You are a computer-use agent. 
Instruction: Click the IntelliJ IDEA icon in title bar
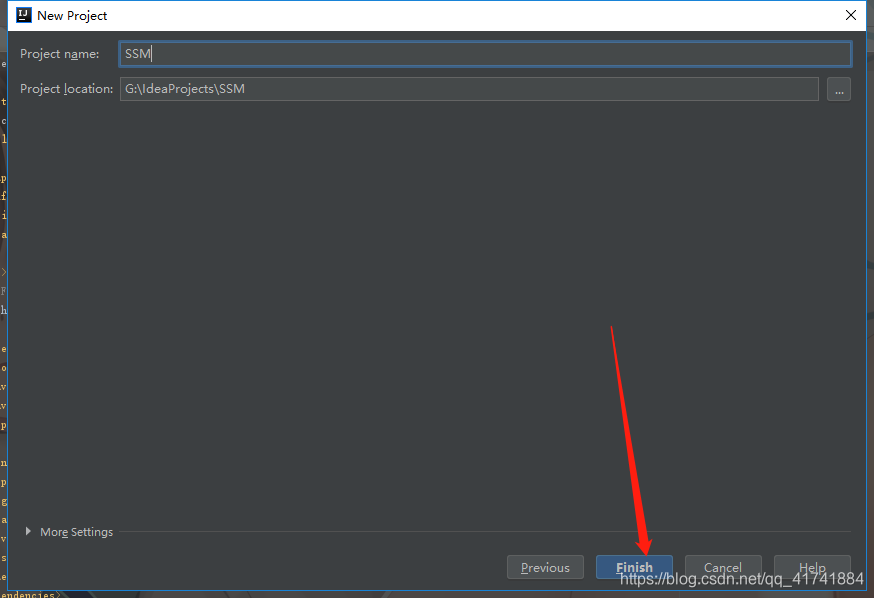tap(24, 15)
